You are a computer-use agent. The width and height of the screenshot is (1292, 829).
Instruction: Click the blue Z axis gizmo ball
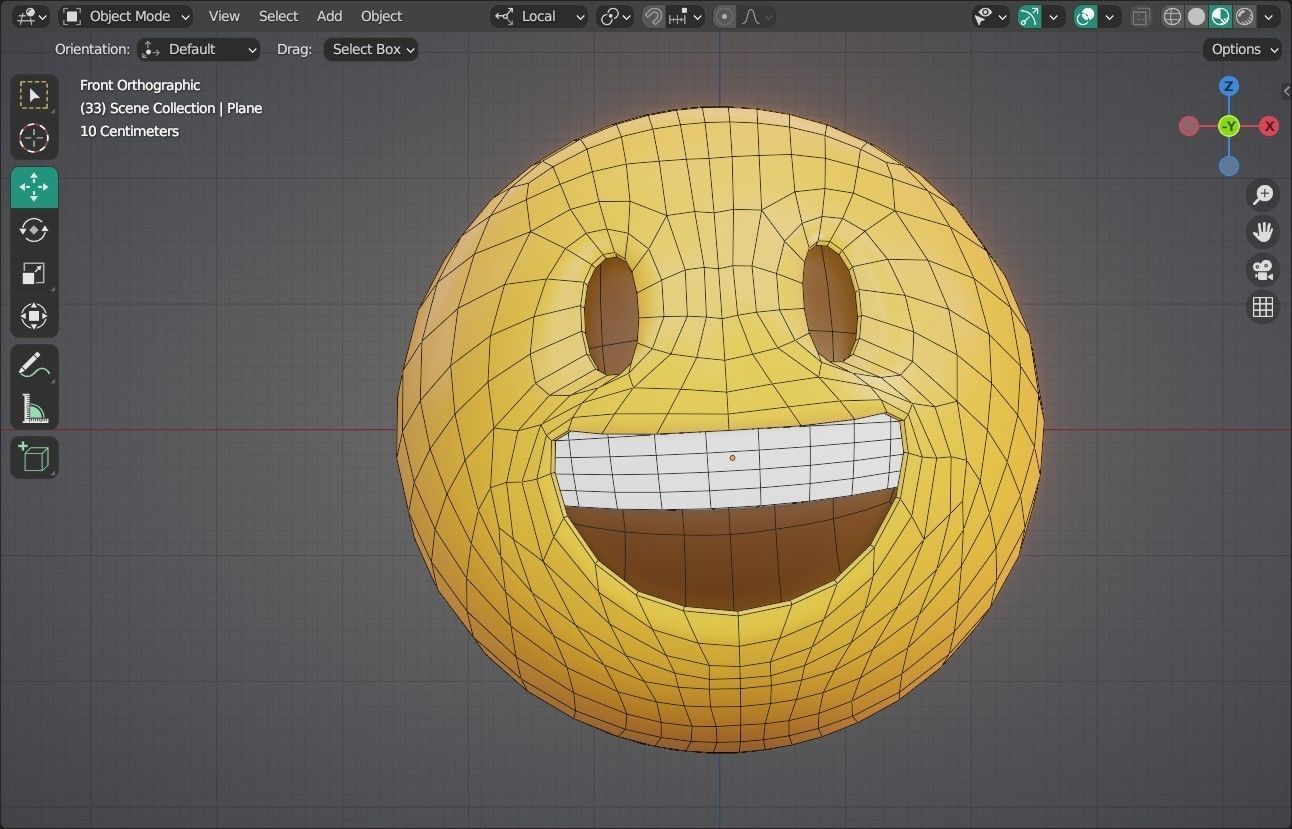coord(1229,86)
